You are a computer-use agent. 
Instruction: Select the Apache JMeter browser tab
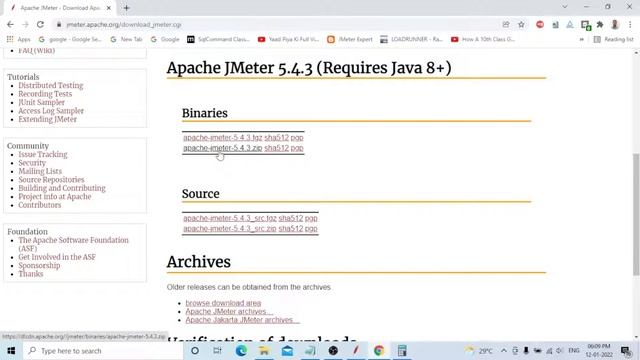pyautogui.click(x=60, y=8)
